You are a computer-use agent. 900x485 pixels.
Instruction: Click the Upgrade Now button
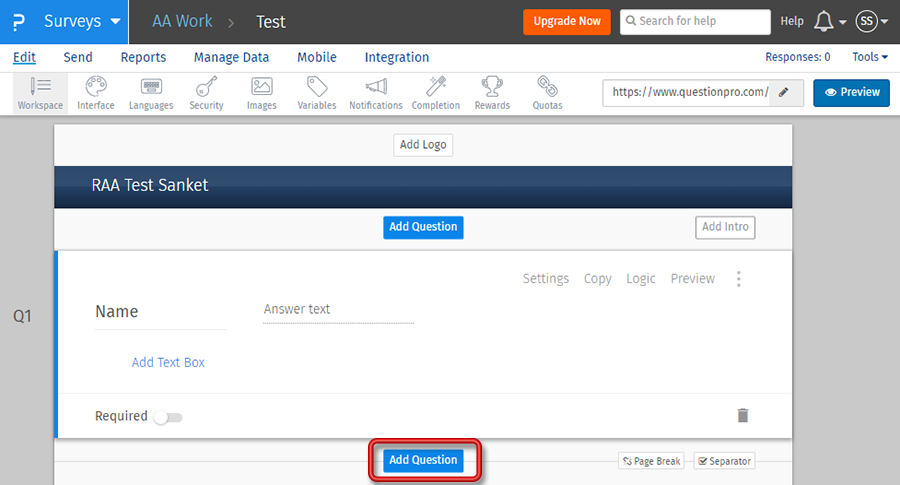tap(567, 22)
